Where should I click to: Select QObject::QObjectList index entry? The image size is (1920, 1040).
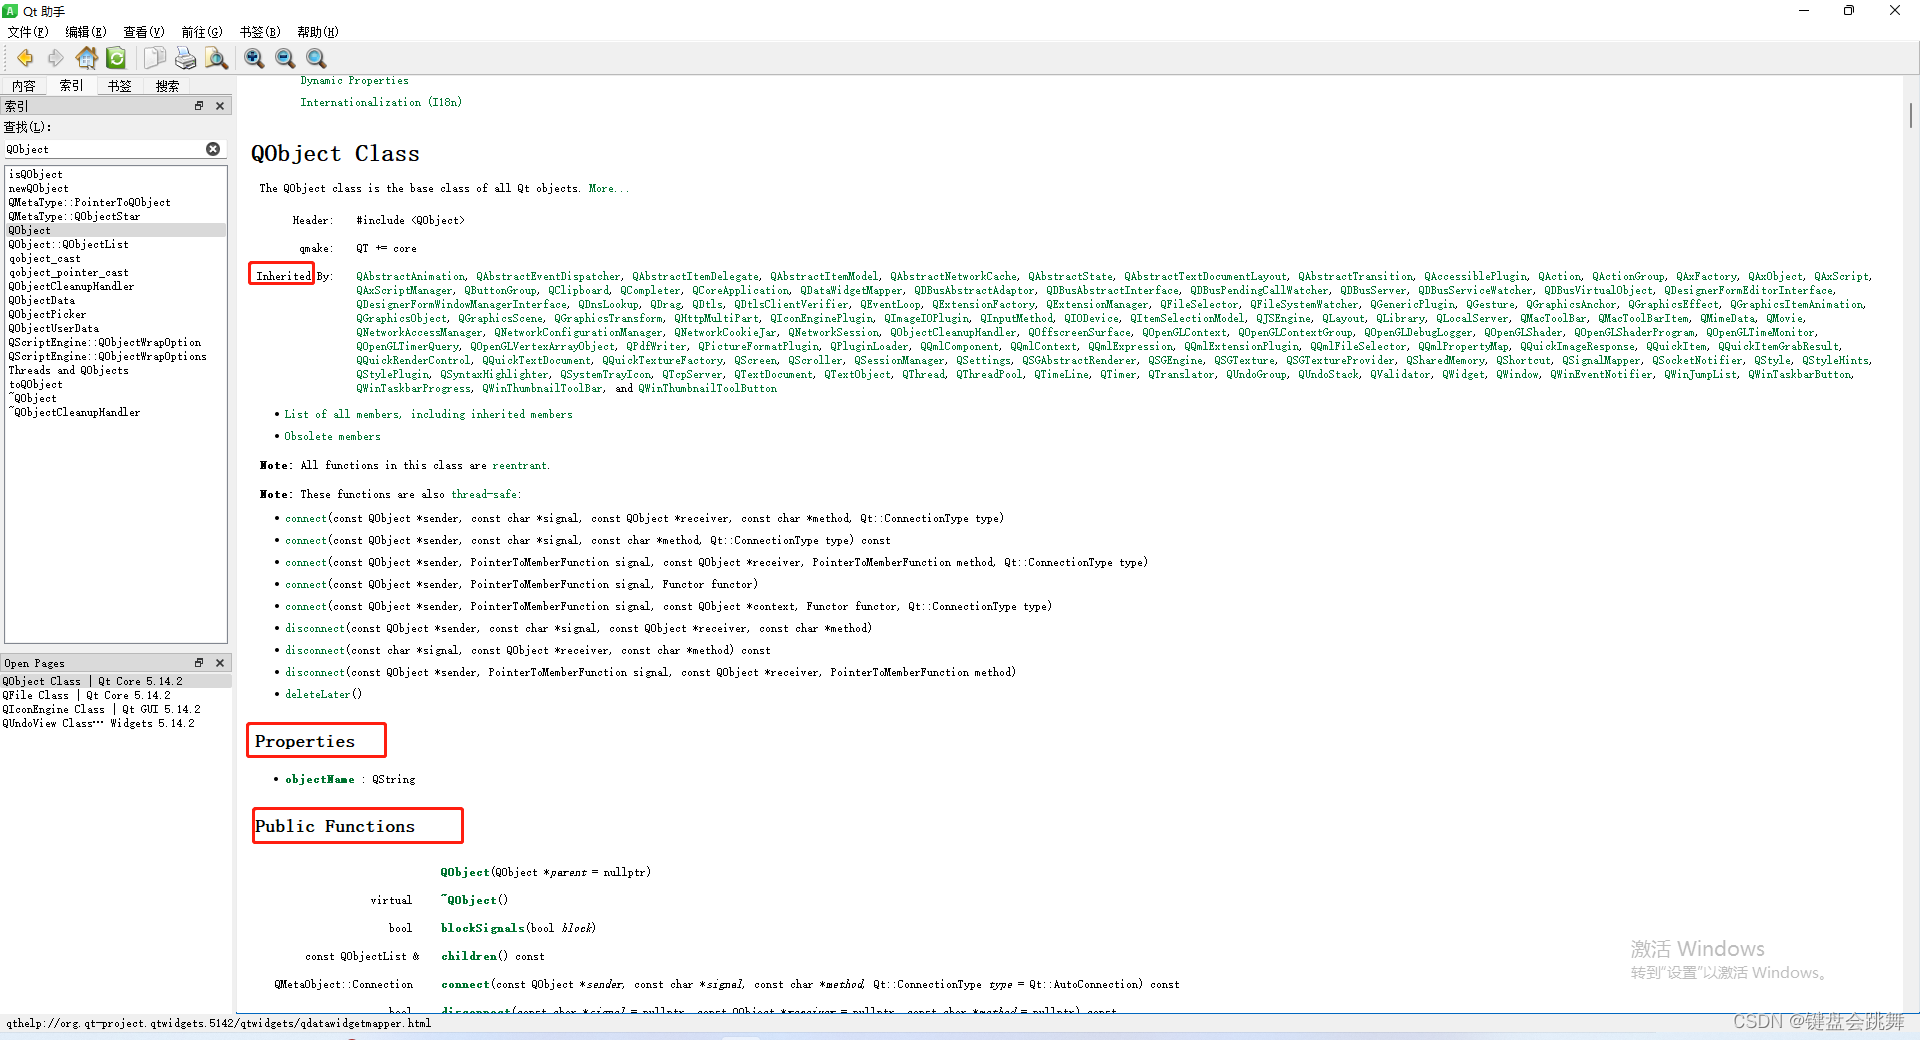click(x=69, y=244)
